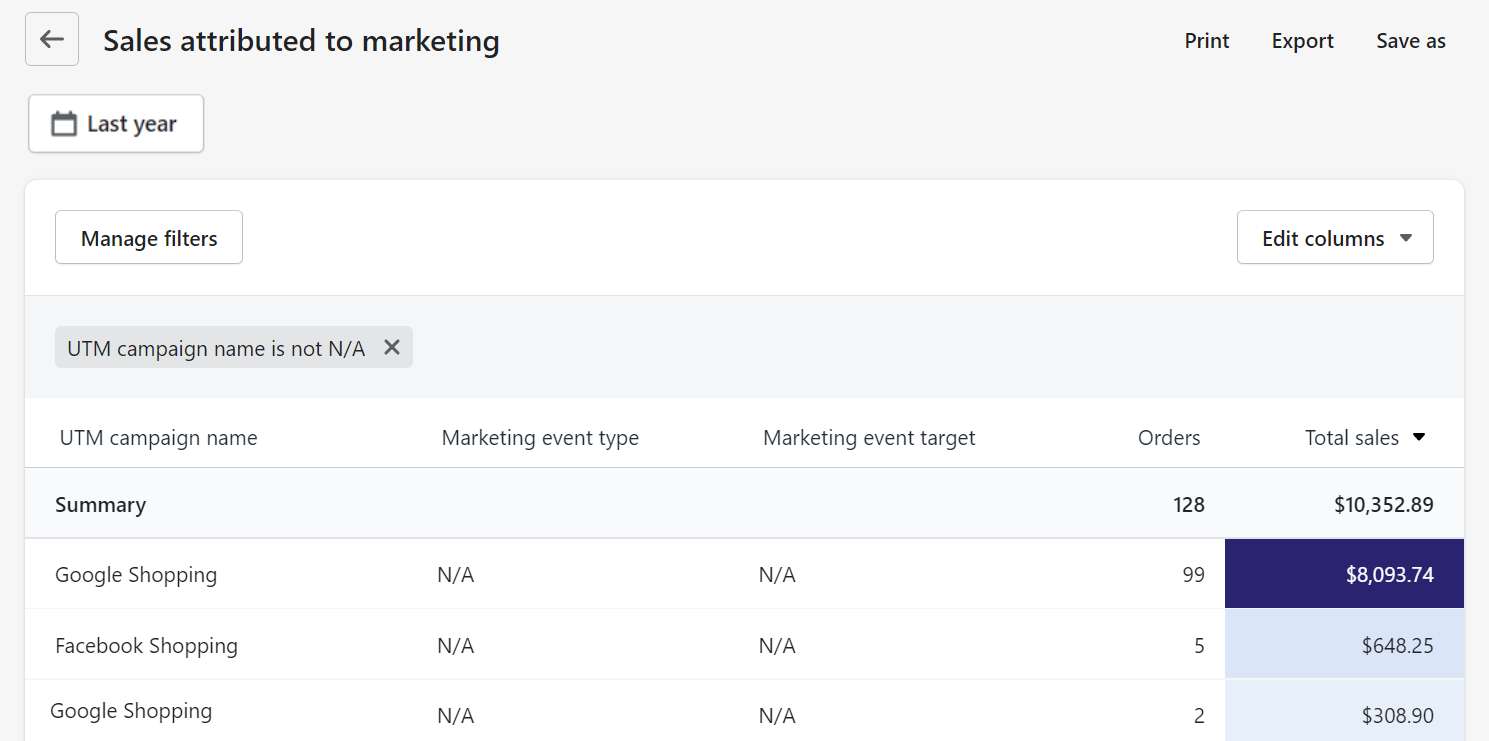Click the Manage filters button

149,238
